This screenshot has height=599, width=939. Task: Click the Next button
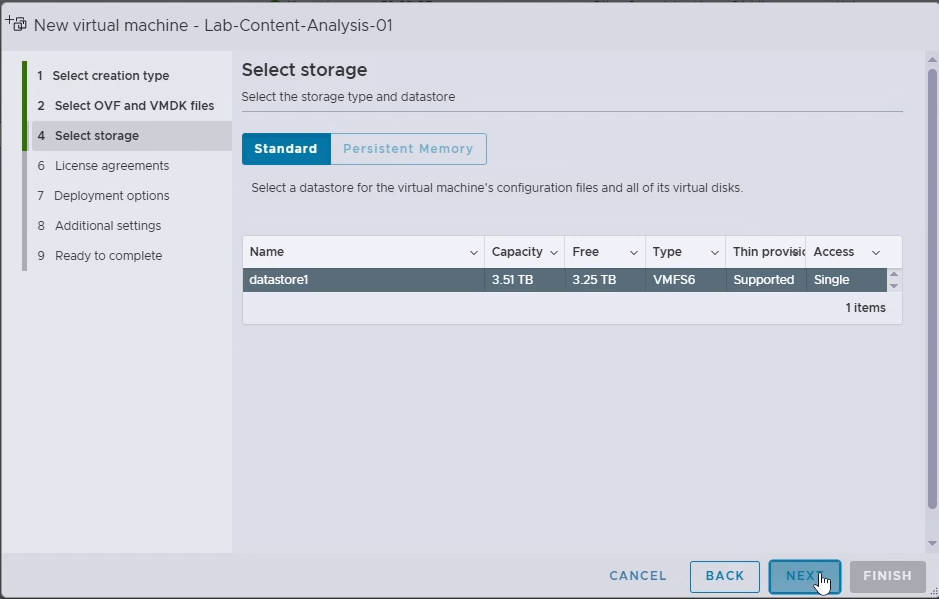click(805, 576)
